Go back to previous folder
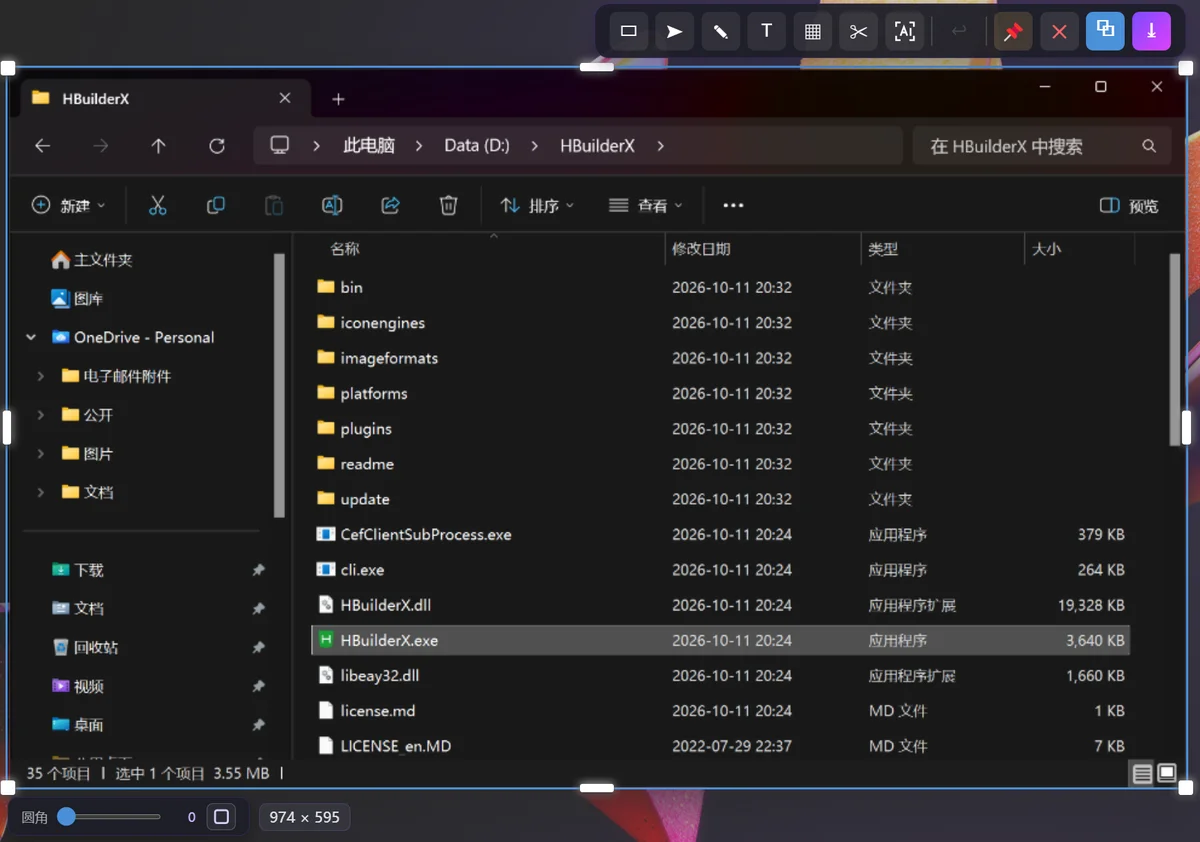This screenshot has width=1200, height=842. (42, 146)
